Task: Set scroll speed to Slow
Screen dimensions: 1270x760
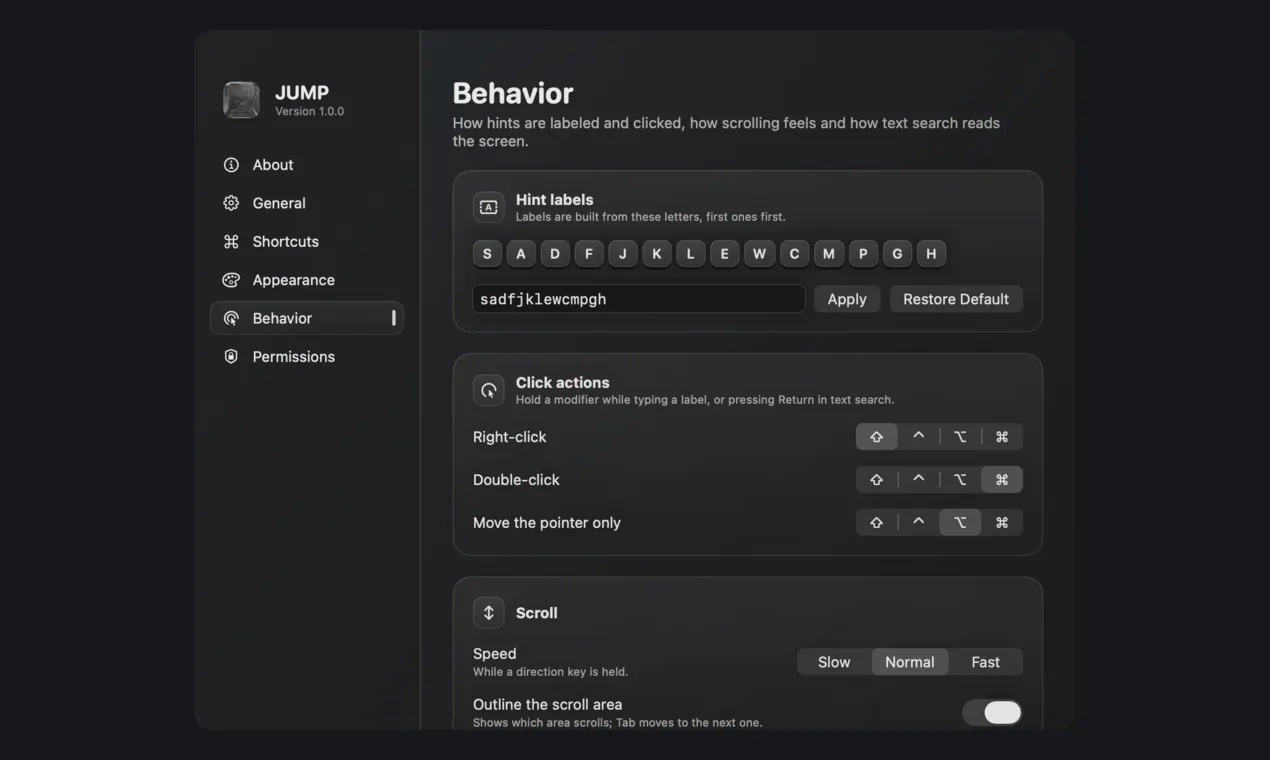Action: pos(834,662)
